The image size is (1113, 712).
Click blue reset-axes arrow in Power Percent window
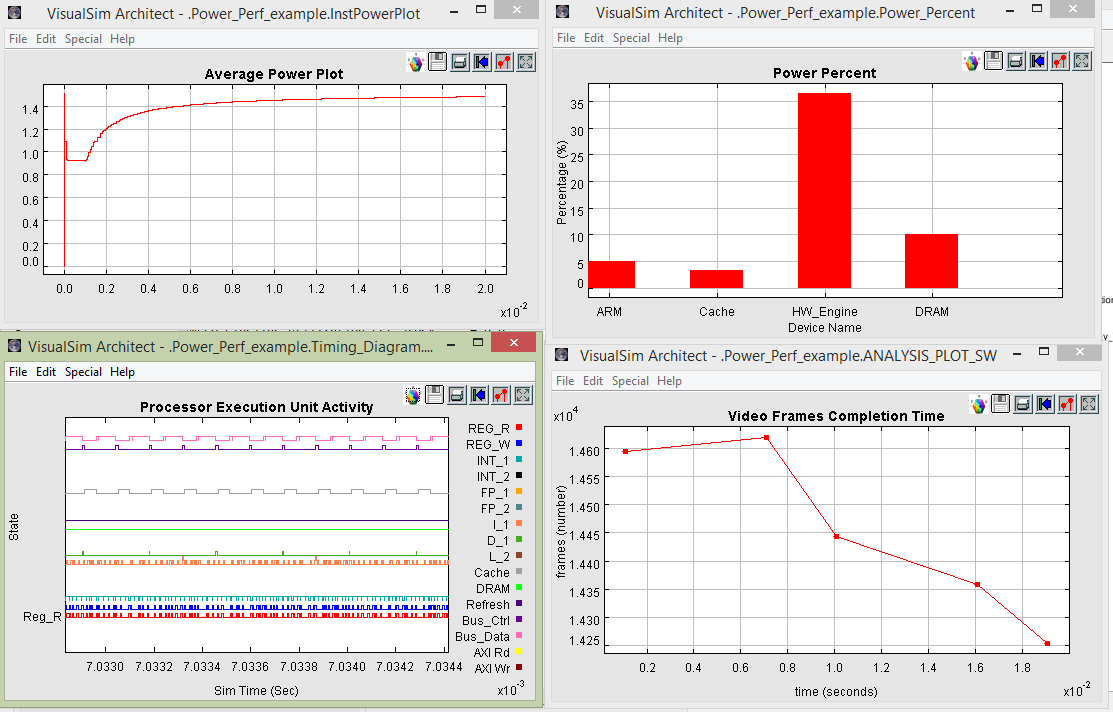(1037, 62)
